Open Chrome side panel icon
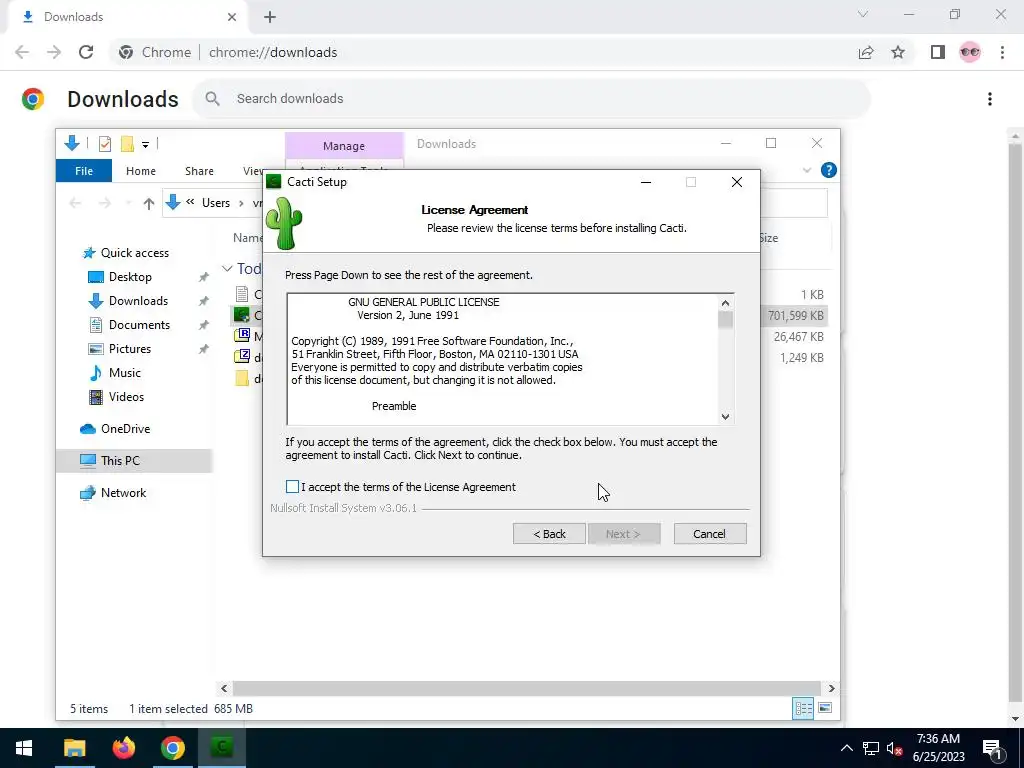The image size is (1024, 768). (x=938, y=52)
